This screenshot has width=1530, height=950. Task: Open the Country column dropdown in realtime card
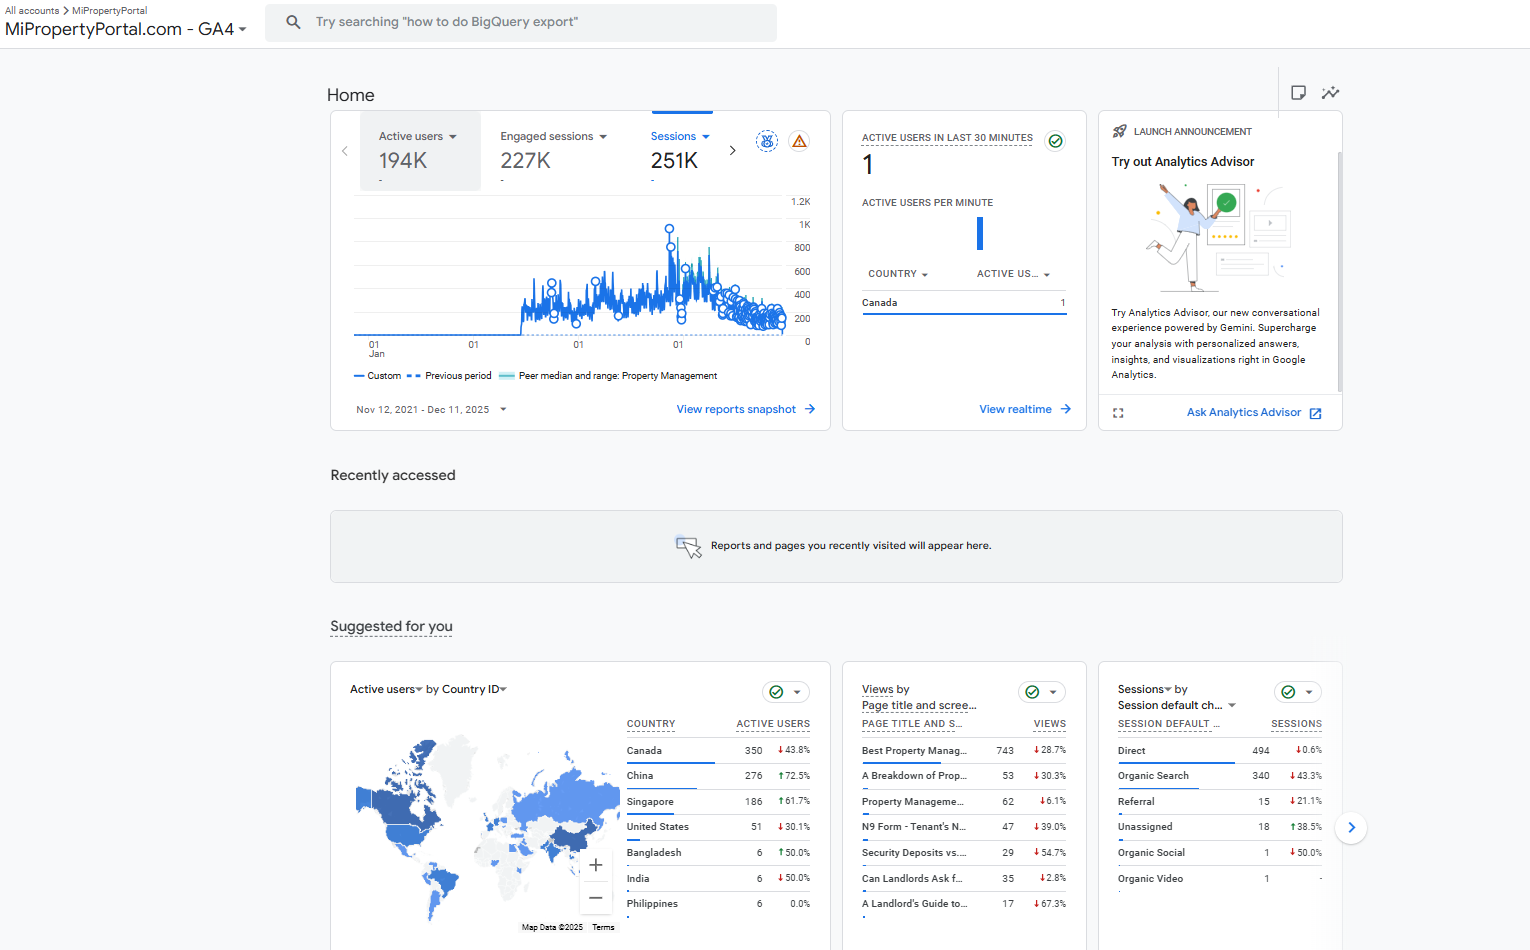[x=897, y=273]
